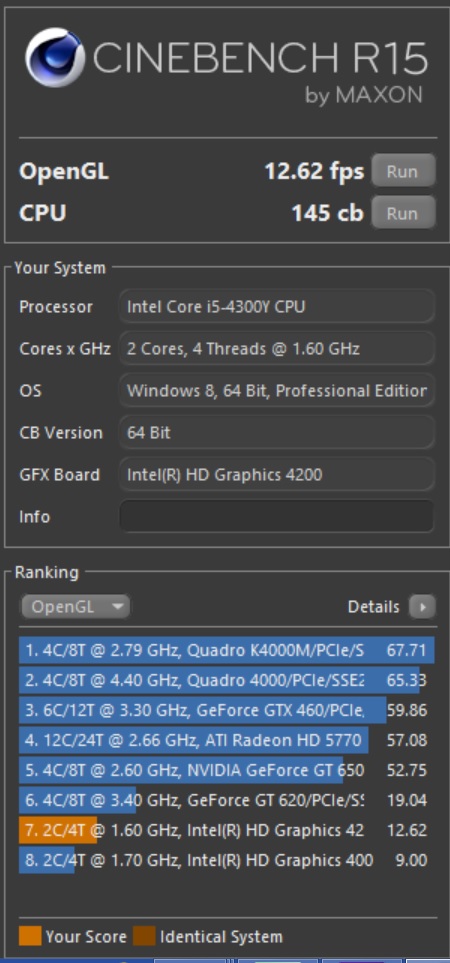Run the CPU benchmark
The image size is (450, 963).
point(403,213)
